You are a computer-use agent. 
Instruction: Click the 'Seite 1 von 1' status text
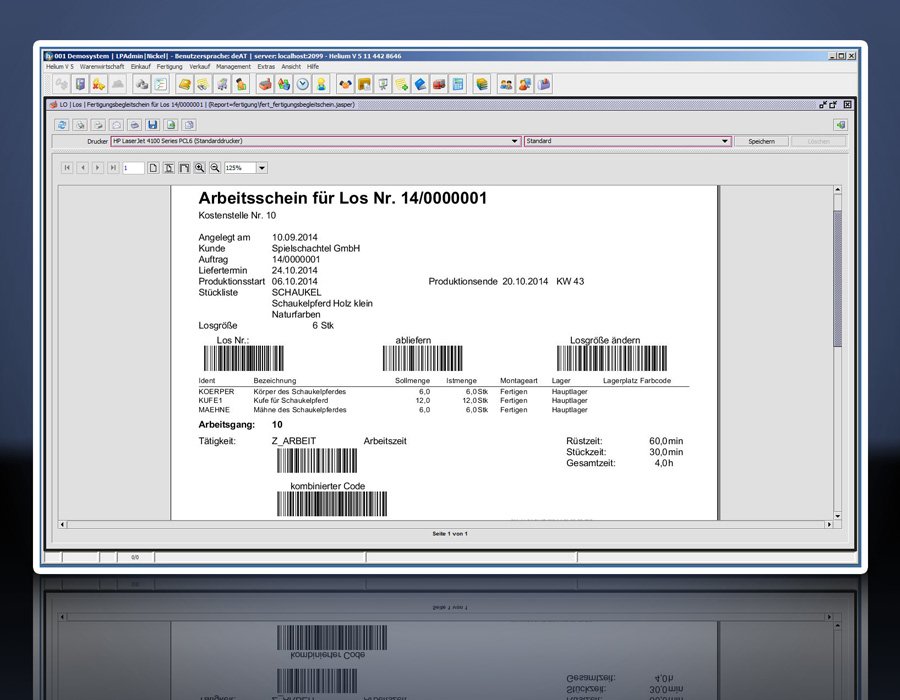click(450, 534)
